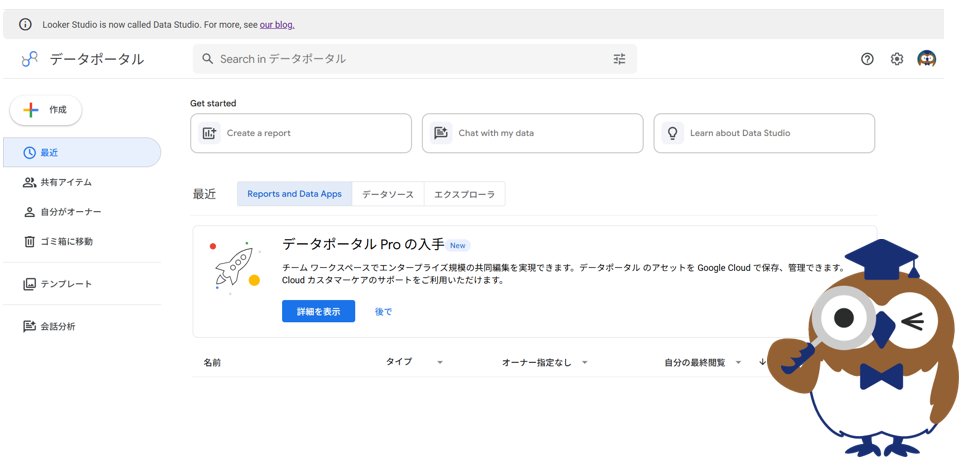963x471 pixels.
Task: Open 最近 in the sidebar
Action: pyautogui.click(x=82, y=153)
